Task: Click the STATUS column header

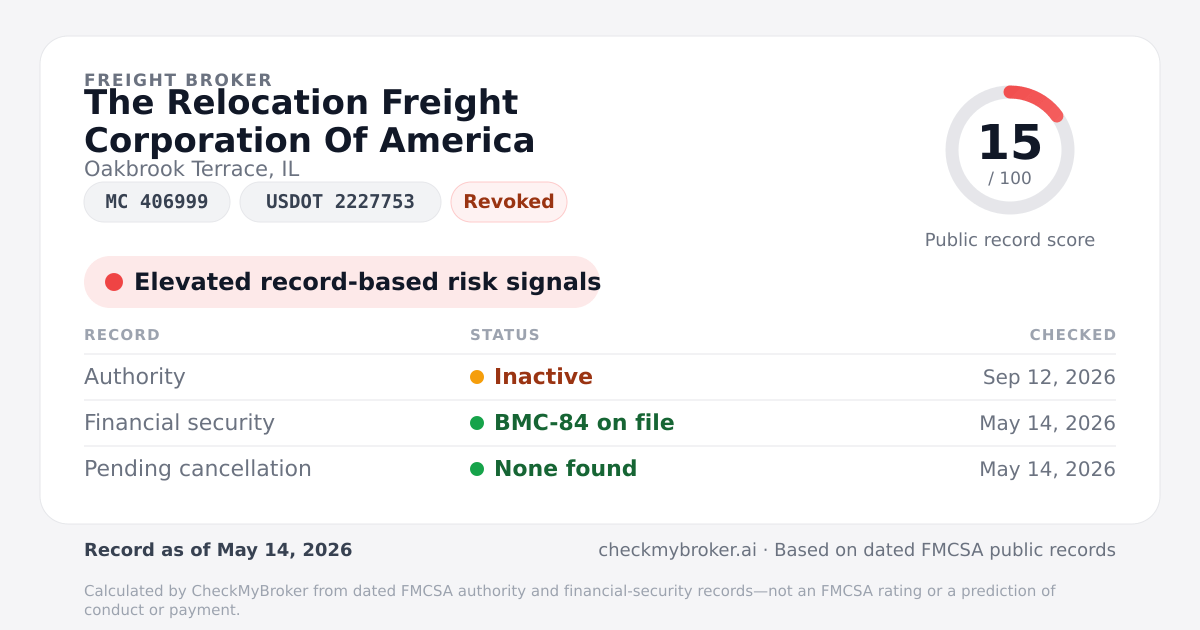Action: point(505,335)
